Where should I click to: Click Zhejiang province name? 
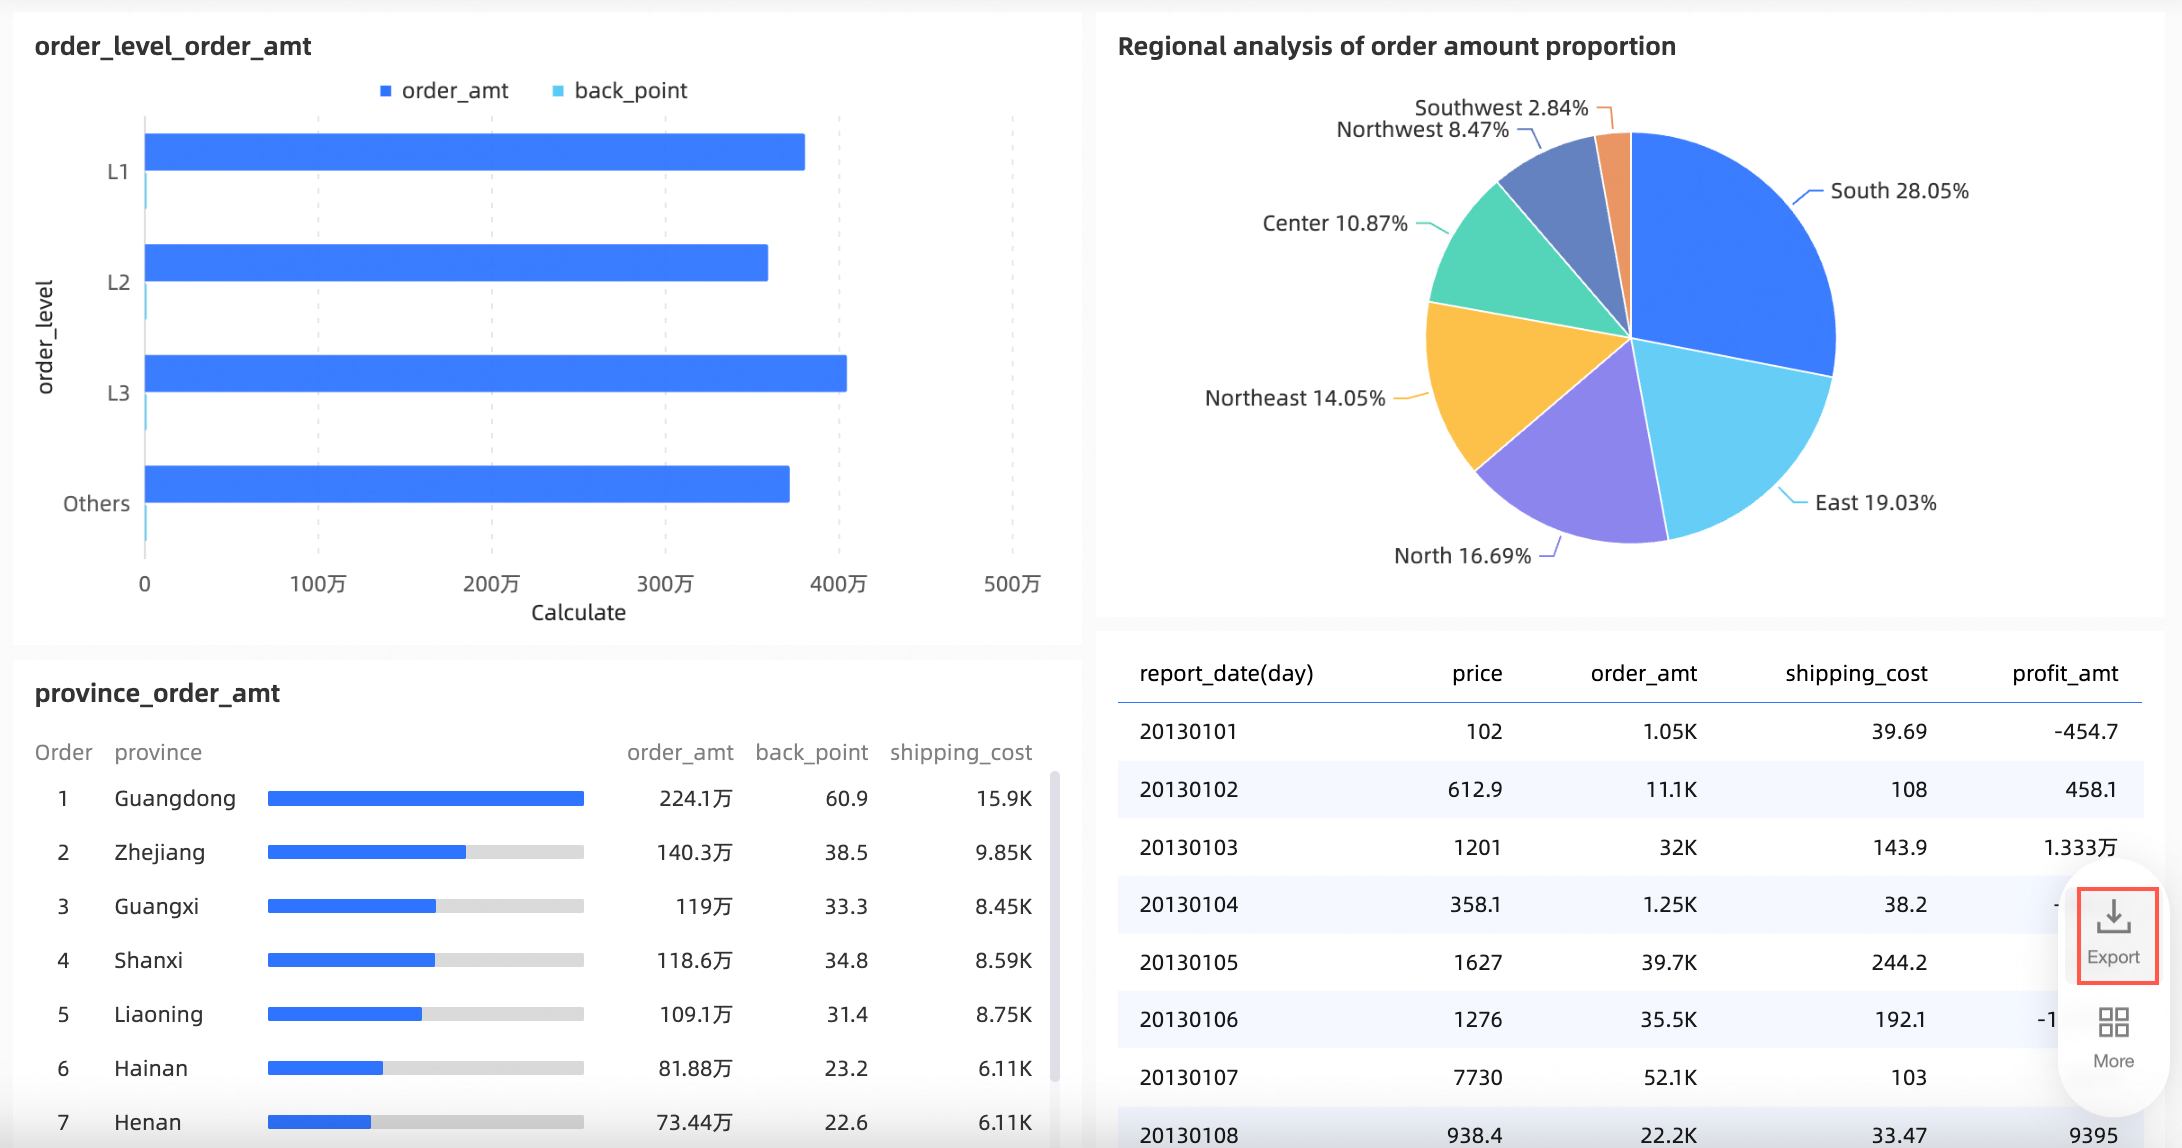coord(159,852)
